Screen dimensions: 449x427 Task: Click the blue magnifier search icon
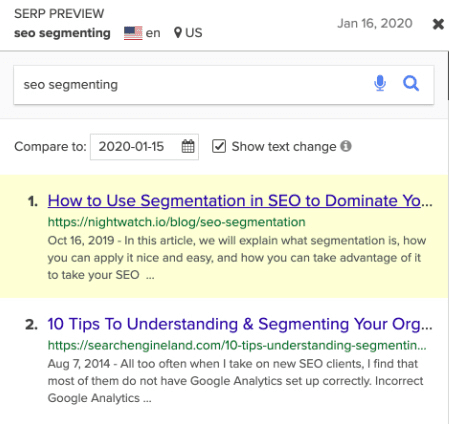pos(411,83)
